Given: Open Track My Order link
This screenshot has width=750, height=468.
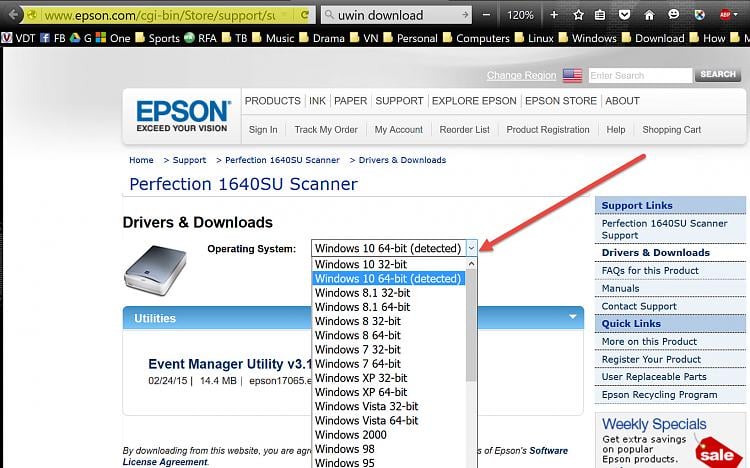Looking at the screenshot, I should click(x=326, y=130).
